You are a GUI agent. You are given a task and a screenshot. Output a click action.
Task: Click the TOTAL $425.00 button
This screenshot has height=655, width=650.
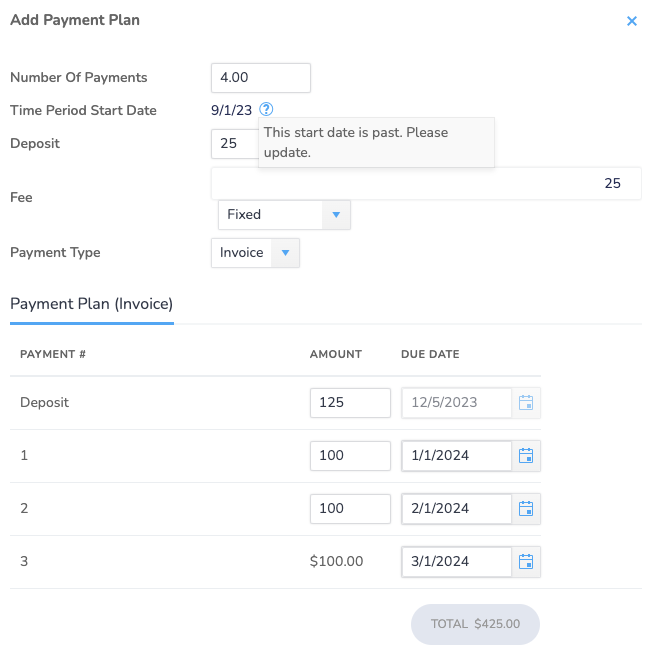point(475,624)
